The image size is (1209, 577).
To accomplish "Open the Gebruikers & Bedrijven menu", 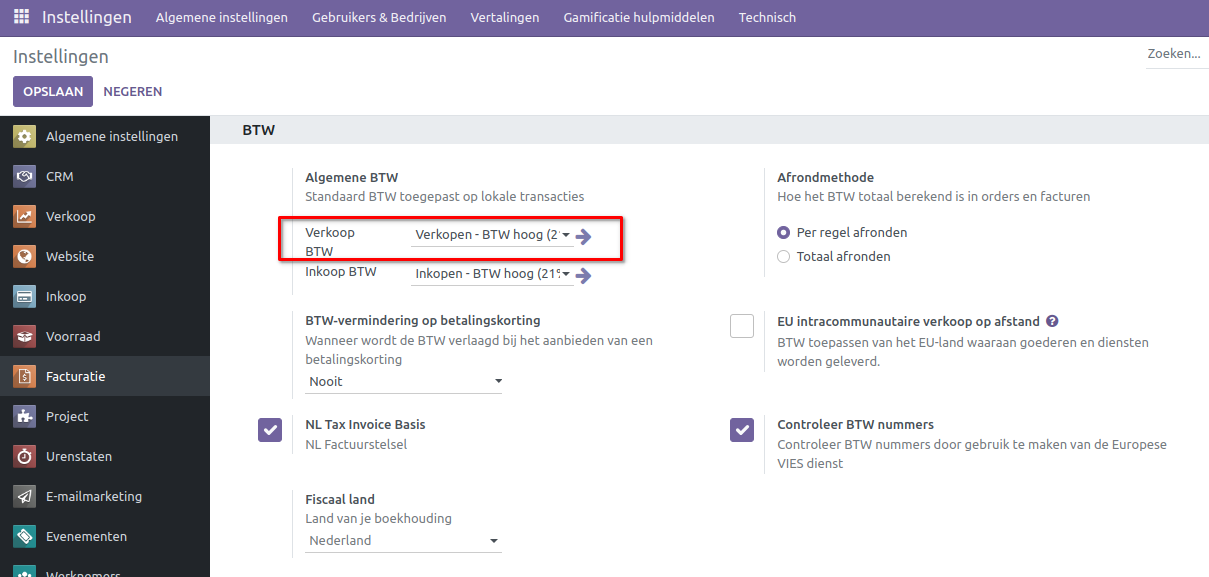I will (379, 18).
